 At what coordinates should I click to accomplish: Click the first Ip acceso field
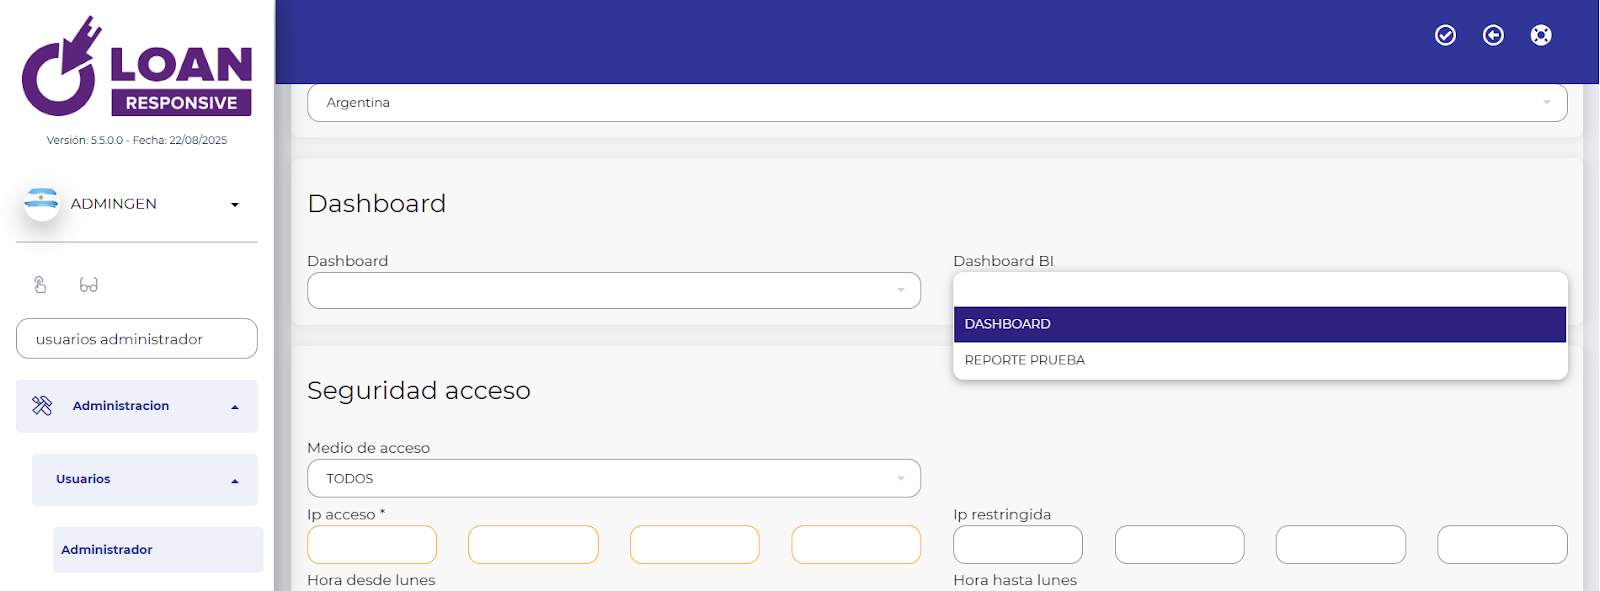(372, 545)
